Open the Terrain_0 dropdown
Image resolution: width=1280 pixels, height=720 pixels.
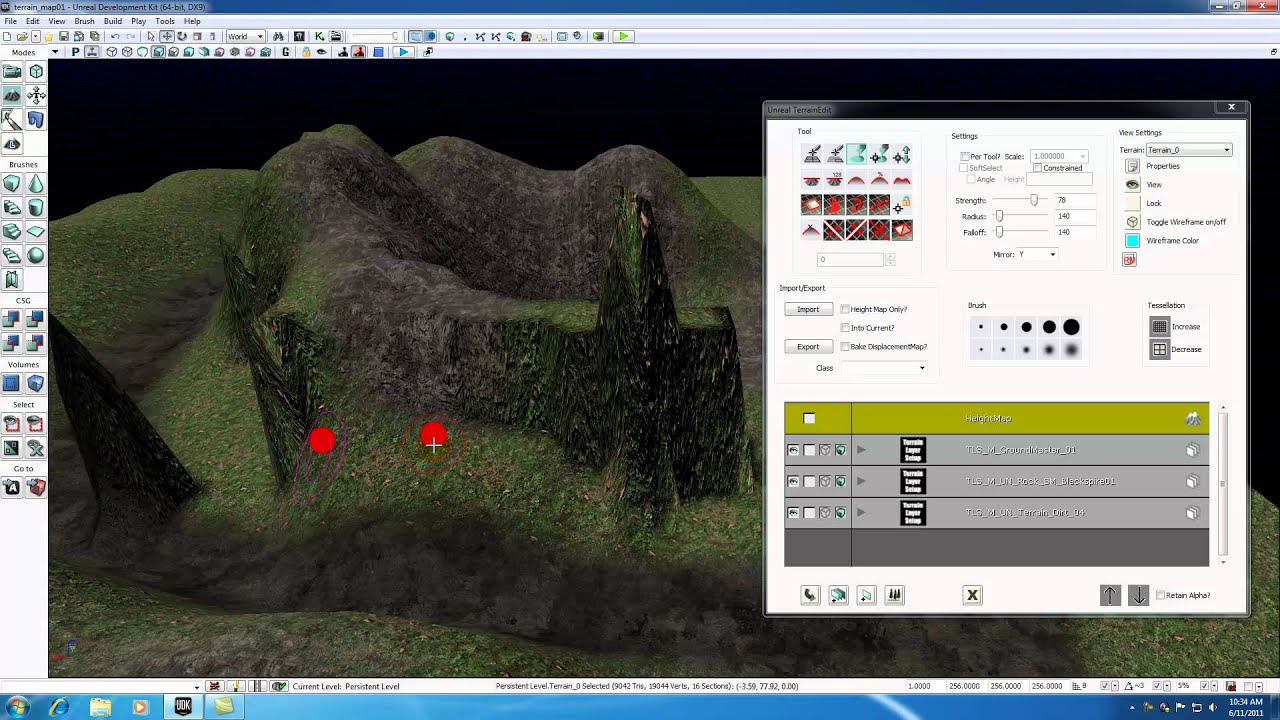pos(1188,150)
